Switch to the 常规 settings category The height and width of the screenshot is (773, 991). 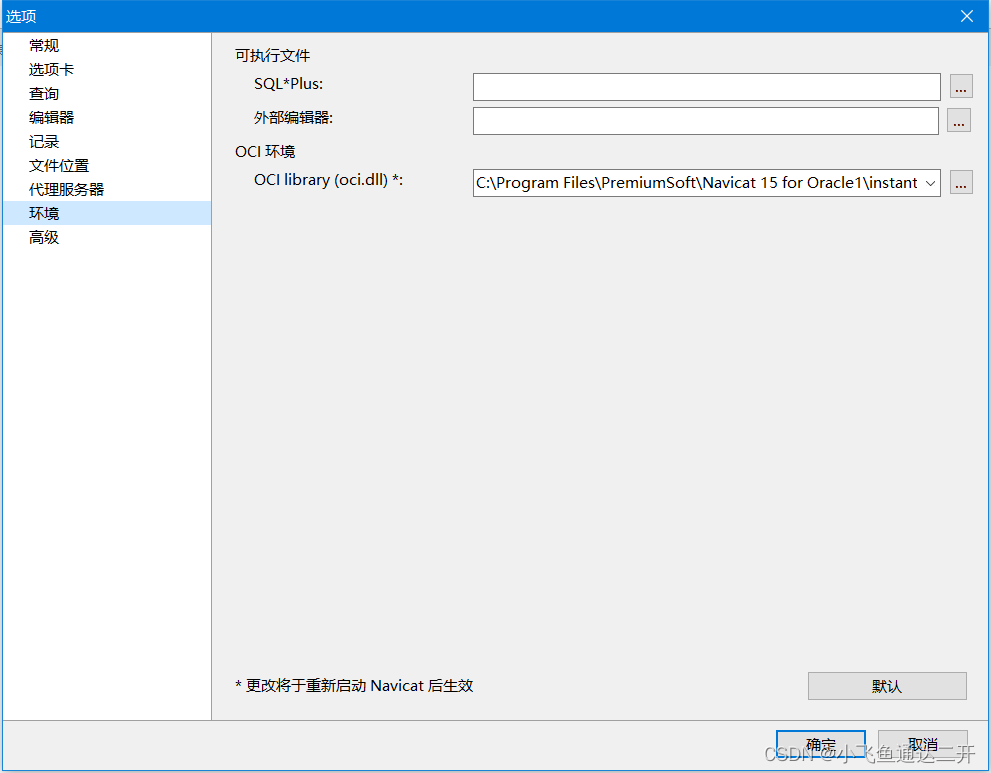(x=43, y=45)
